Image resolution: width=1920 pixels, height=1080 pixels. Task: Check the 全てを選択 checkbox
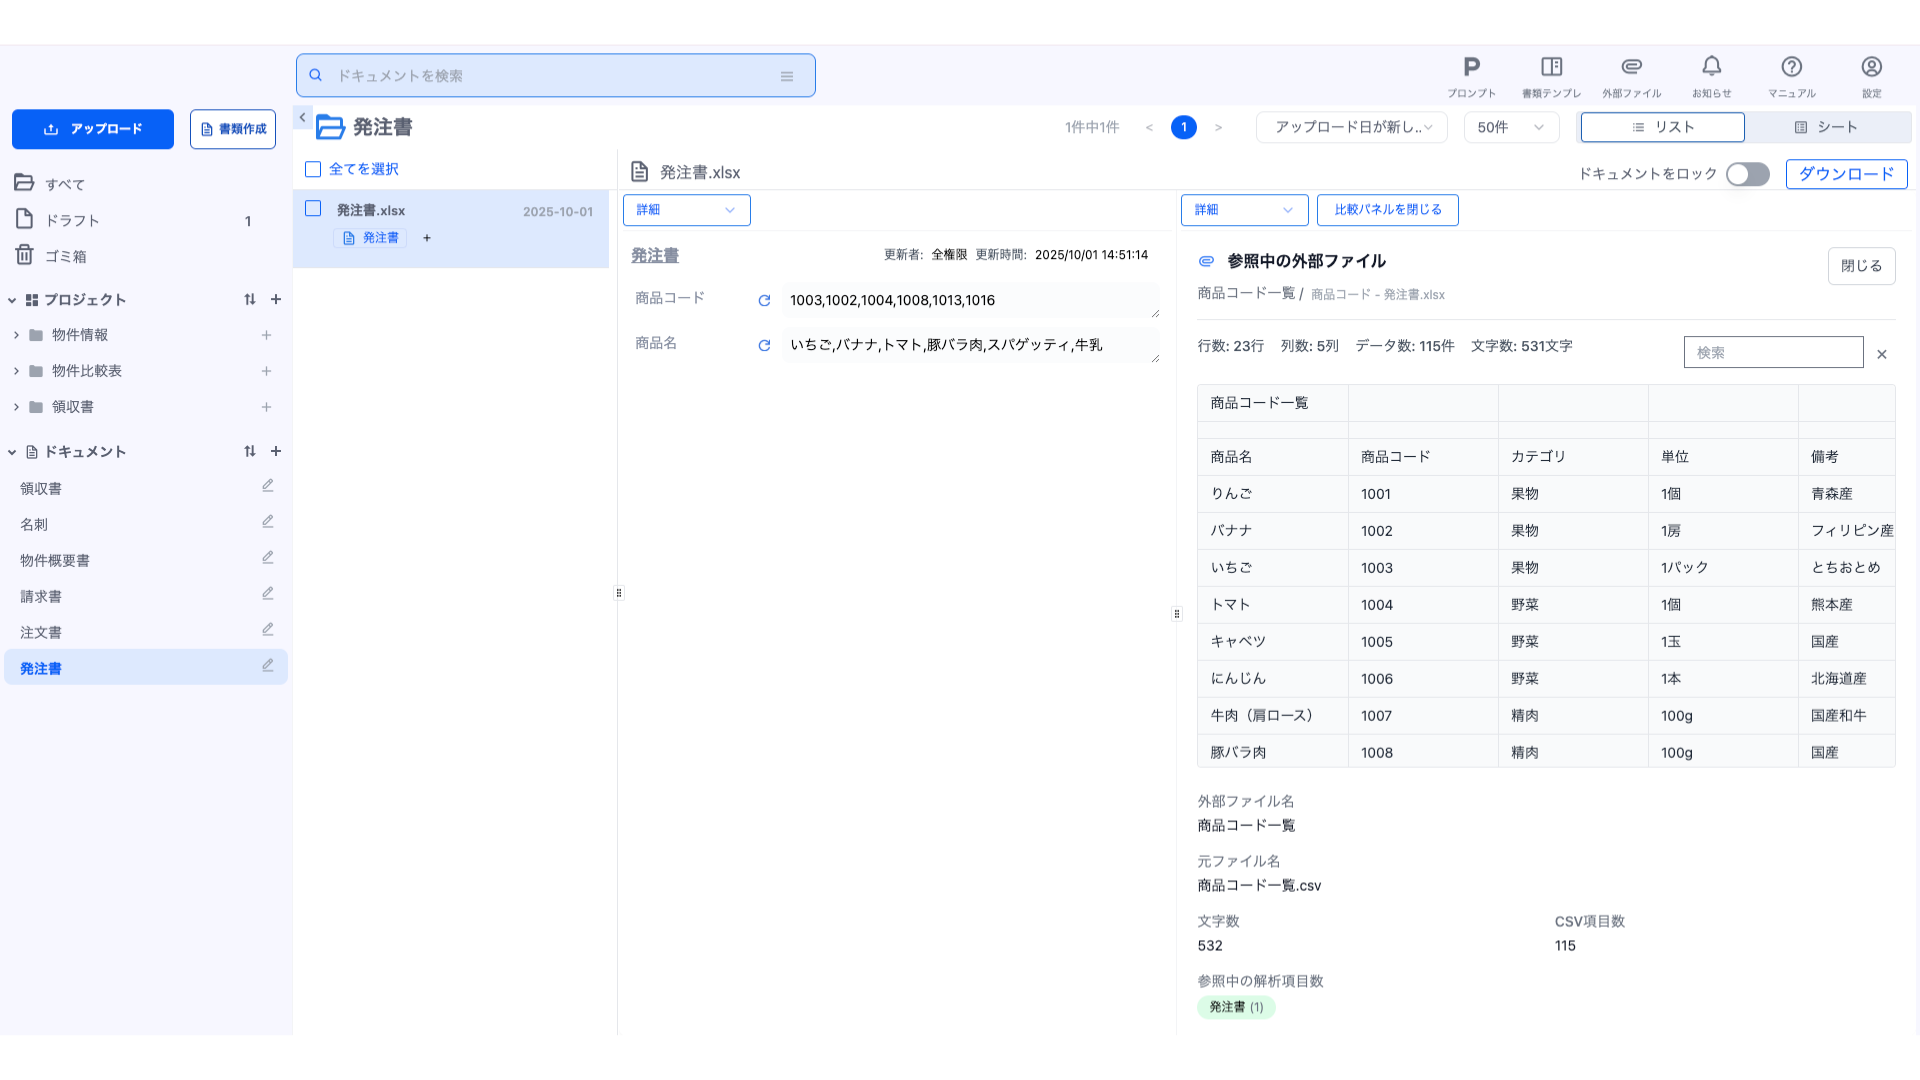(x=313, y=169)
